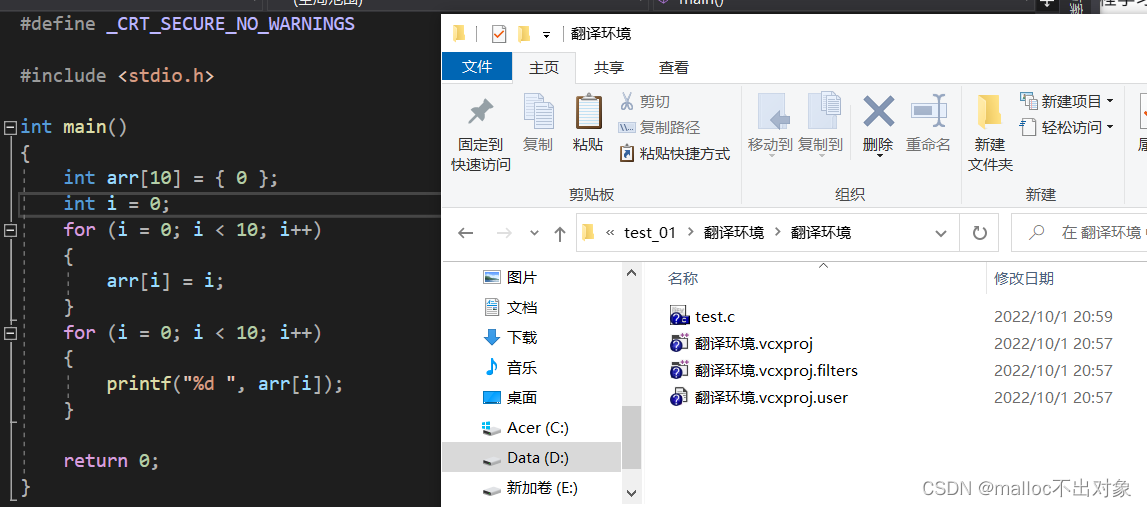Open the 文件 menu tab
1147x507 pixels.
tap(477, 67)
